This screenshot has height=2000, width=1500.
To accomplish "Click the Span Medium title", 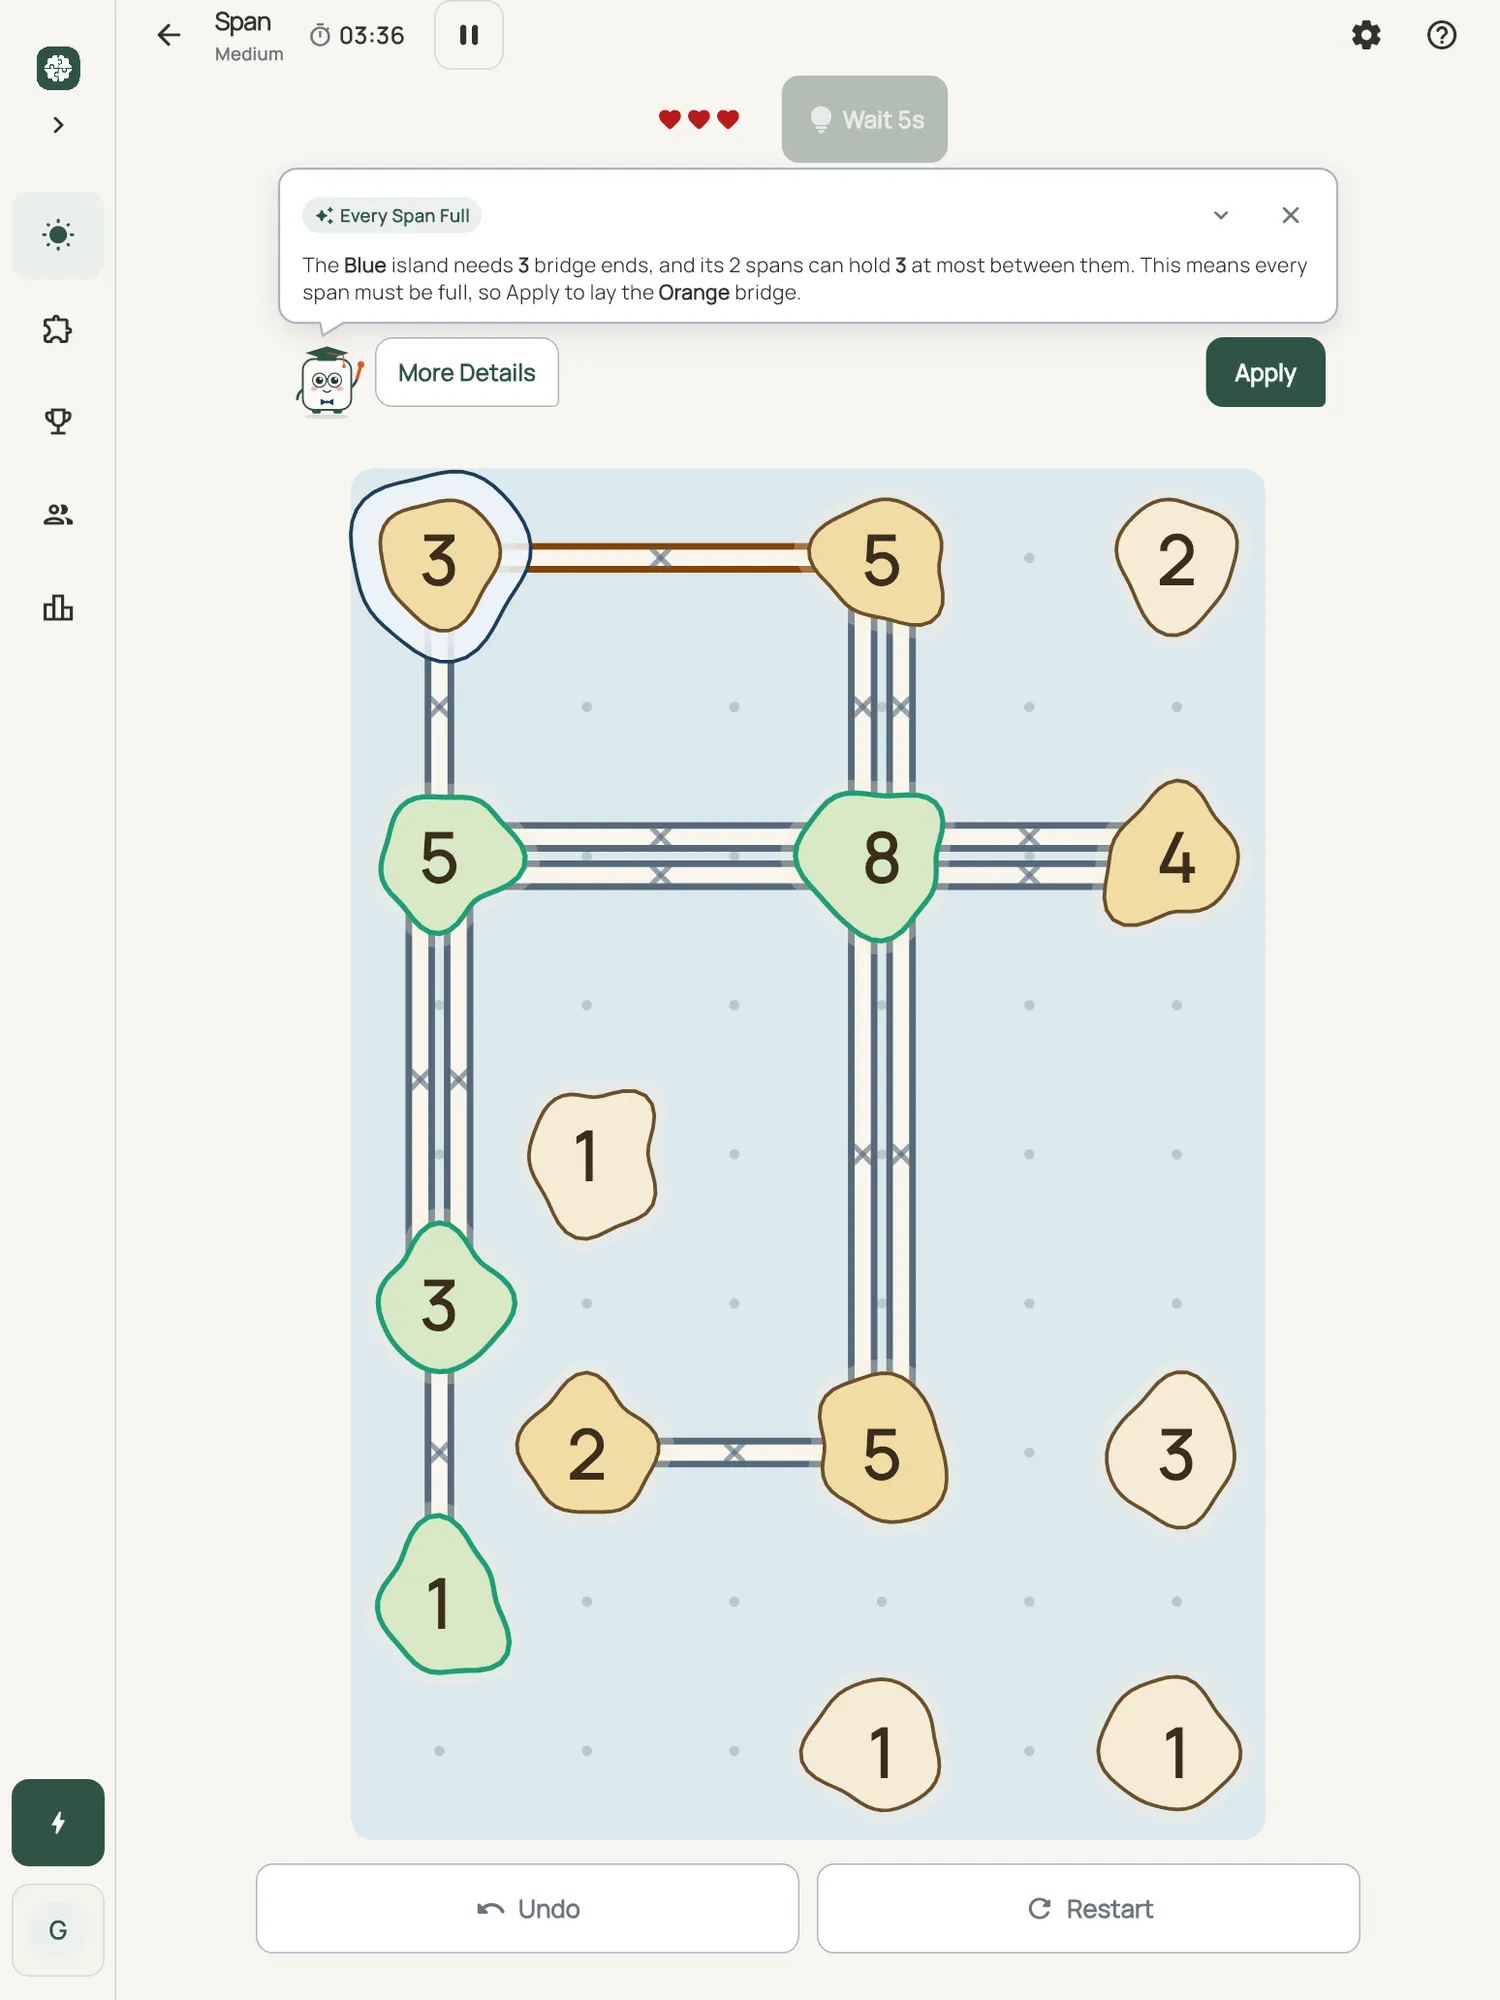I will click(x=248, y=36).
